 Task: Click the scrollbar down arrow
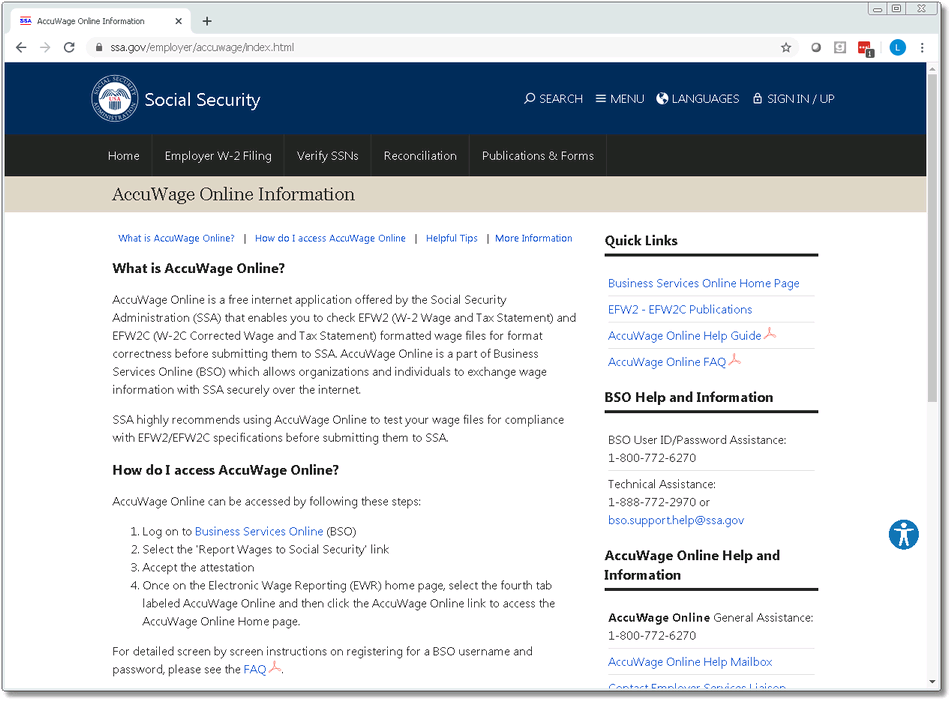click(x=933, y=682)
